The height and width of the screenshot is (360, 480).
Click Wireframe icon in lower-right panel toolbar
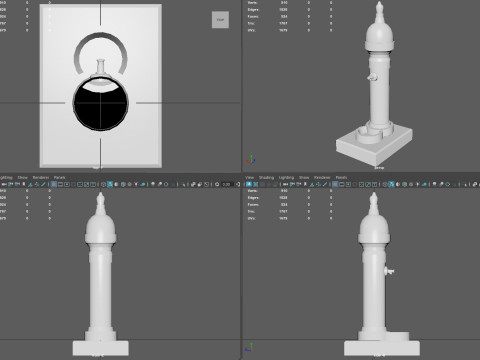click(385, 184)
